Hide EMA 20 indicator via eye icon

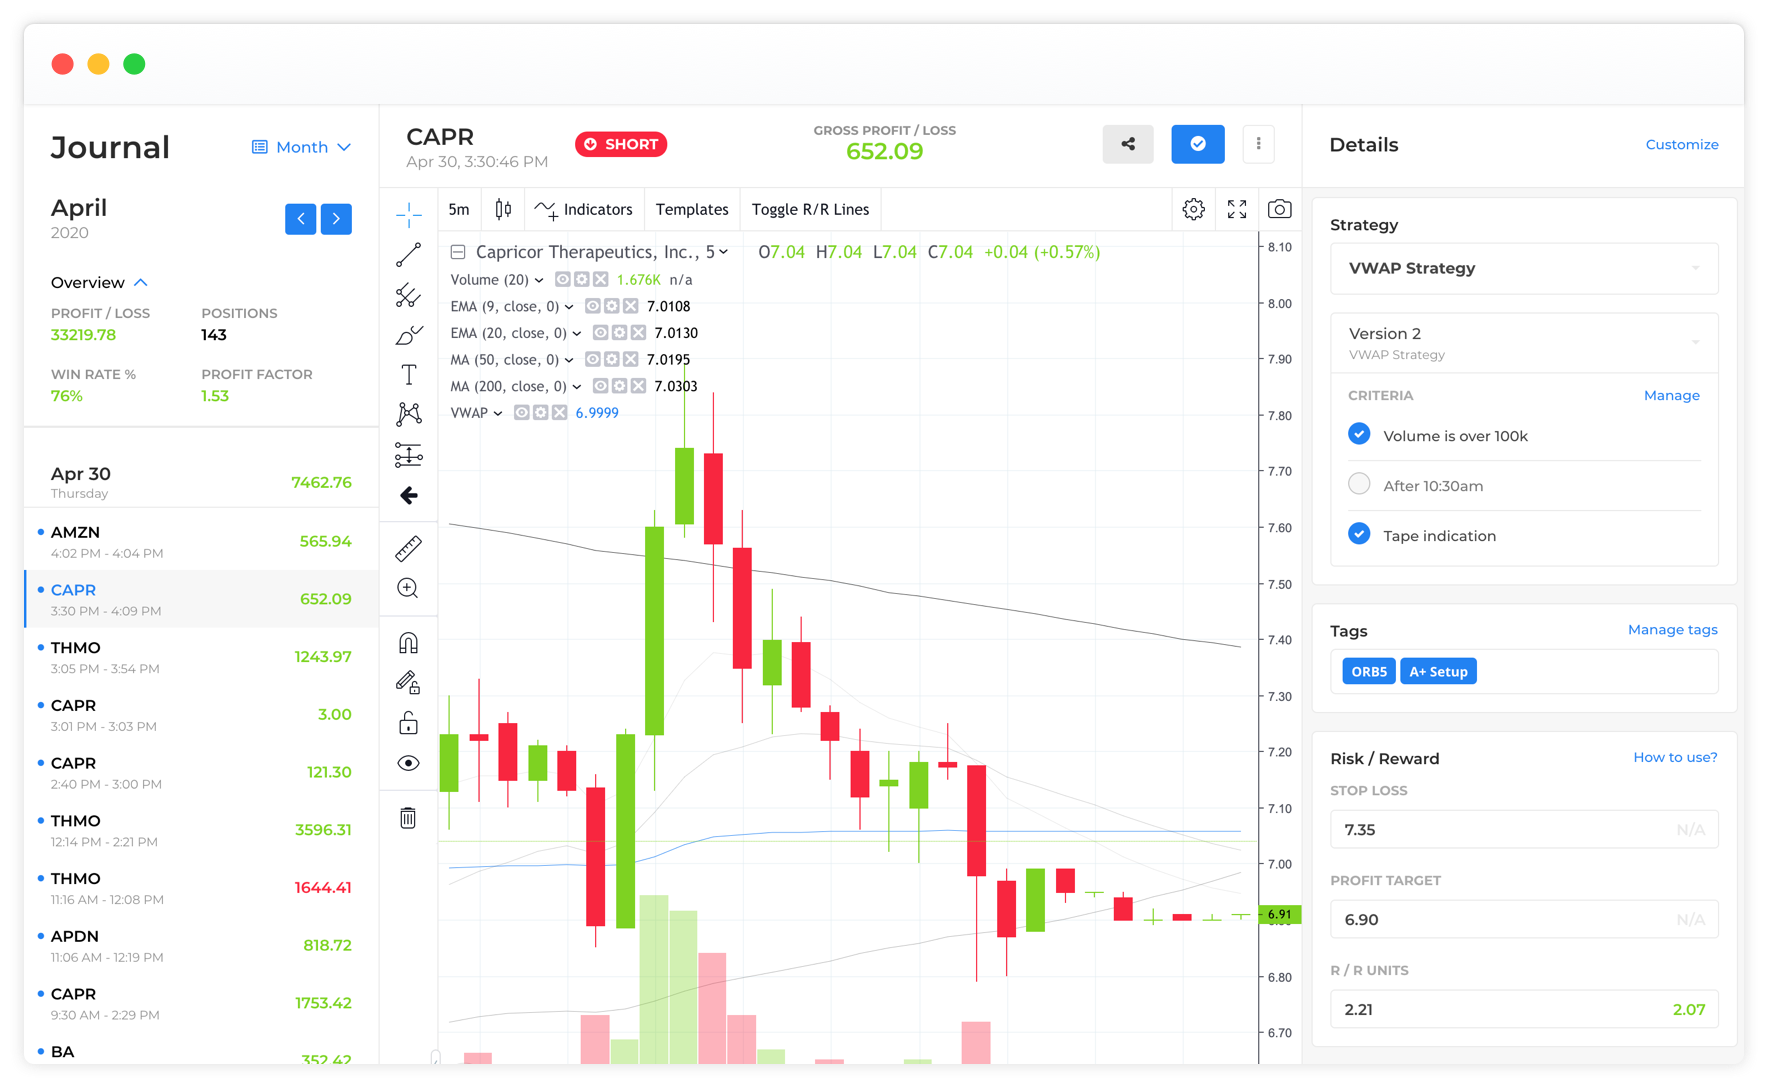coord(600,333)
